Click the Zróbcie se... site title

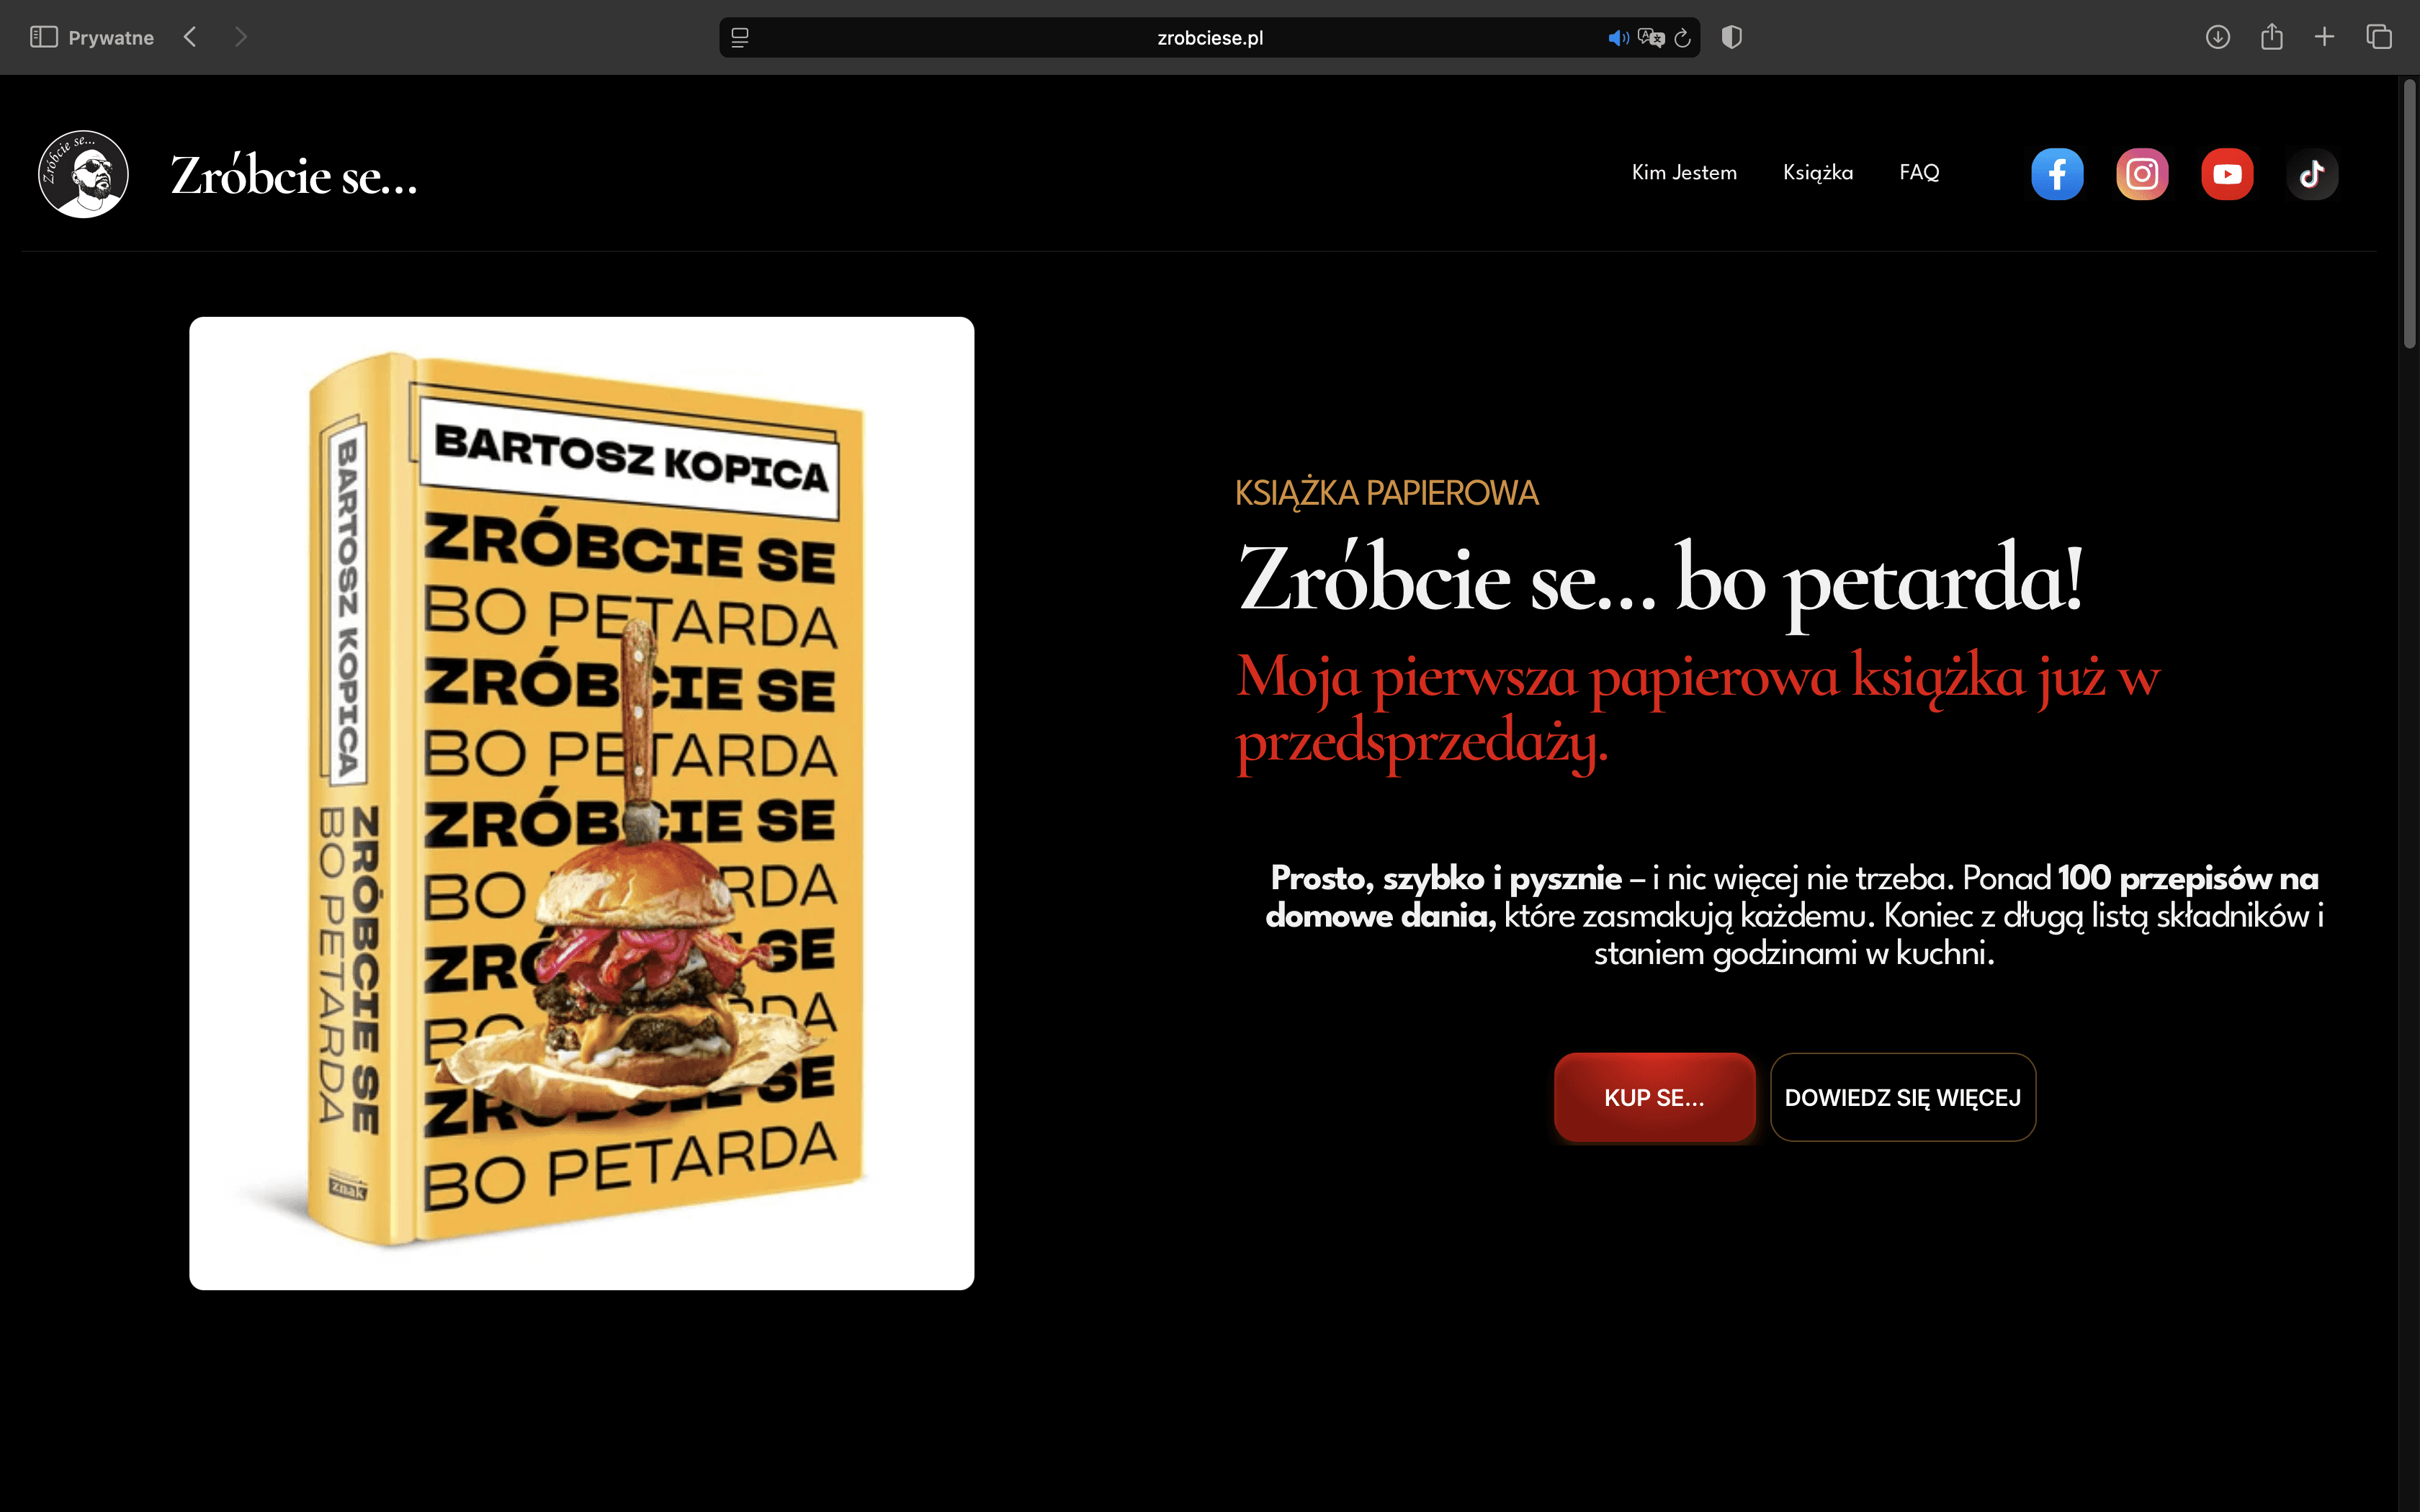point(294,175)
